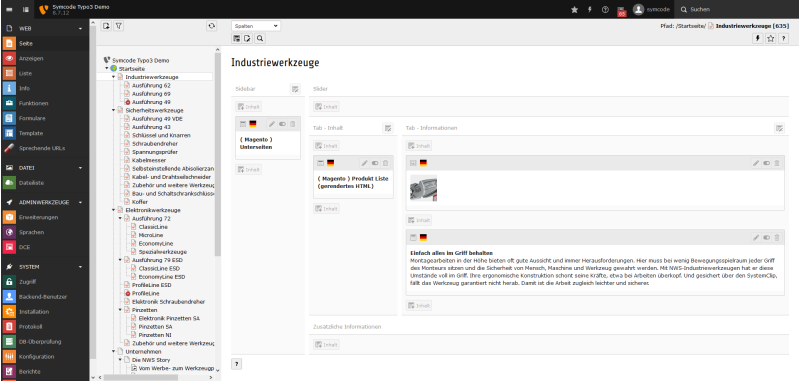Edit the Magento Unterseiten content element
This screenshot has height=381, width=800.
click(x=272, y=124)
